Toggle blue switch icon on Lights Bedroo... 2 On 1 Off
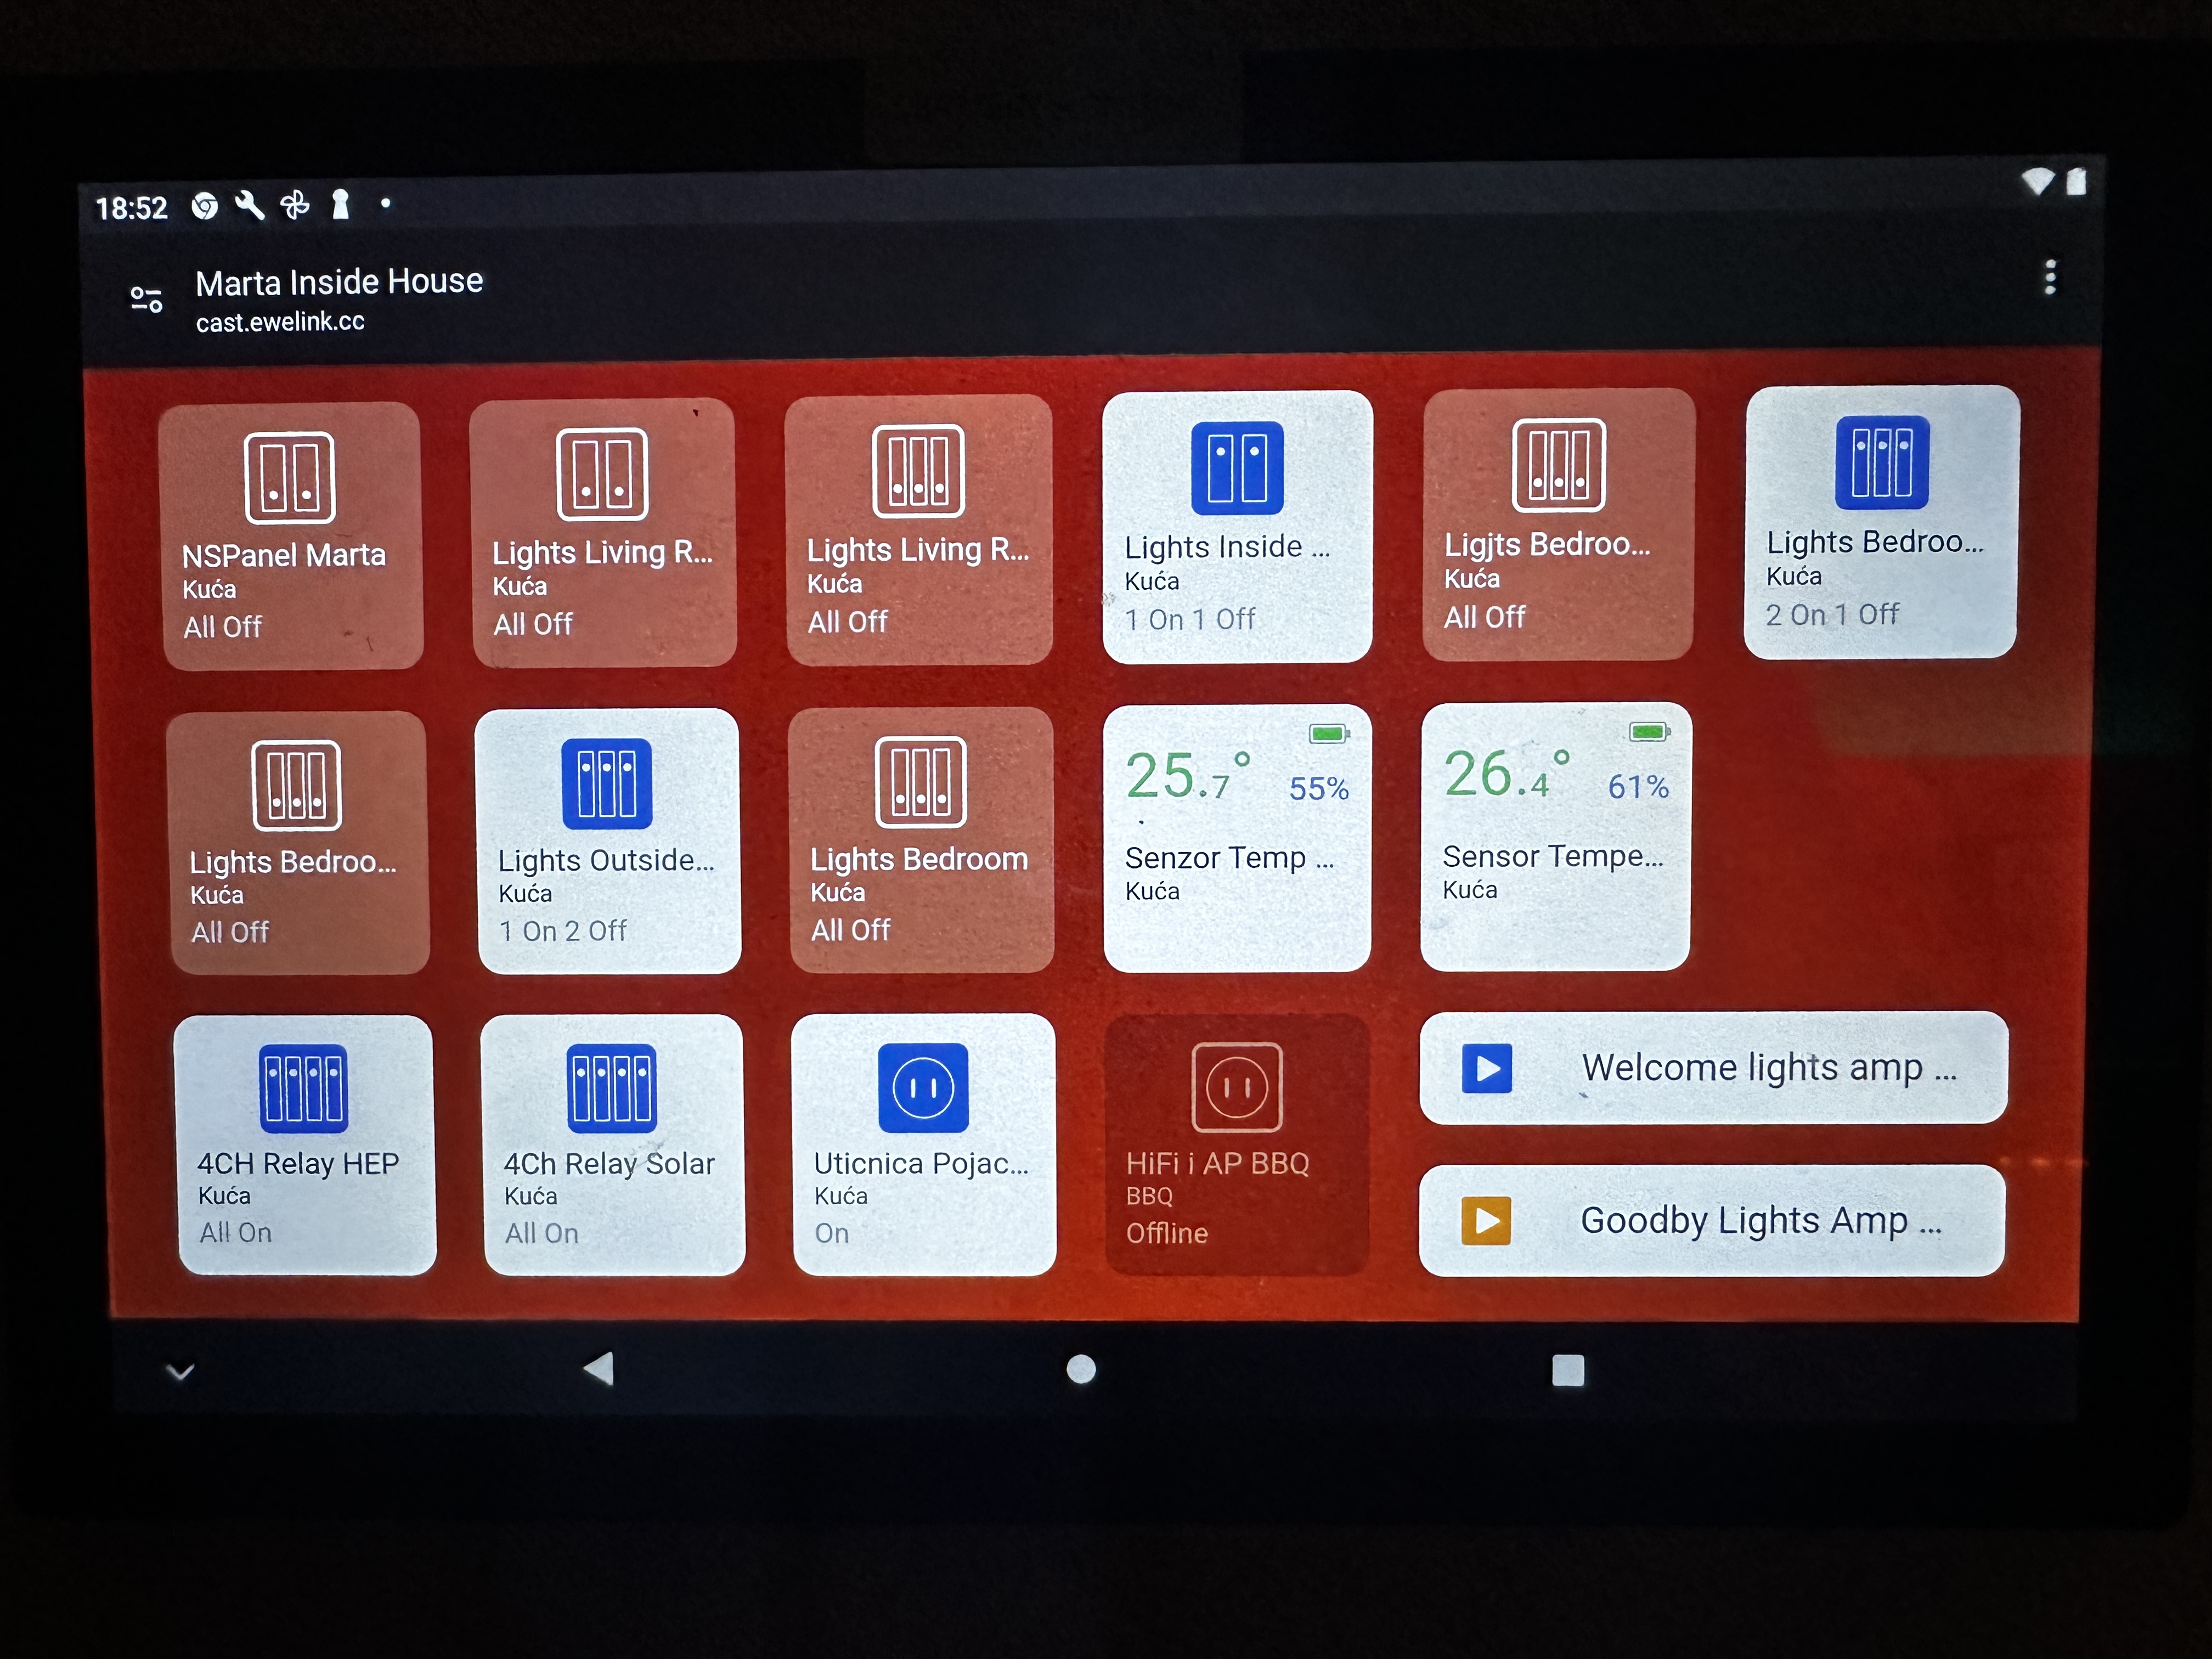 1882,462
